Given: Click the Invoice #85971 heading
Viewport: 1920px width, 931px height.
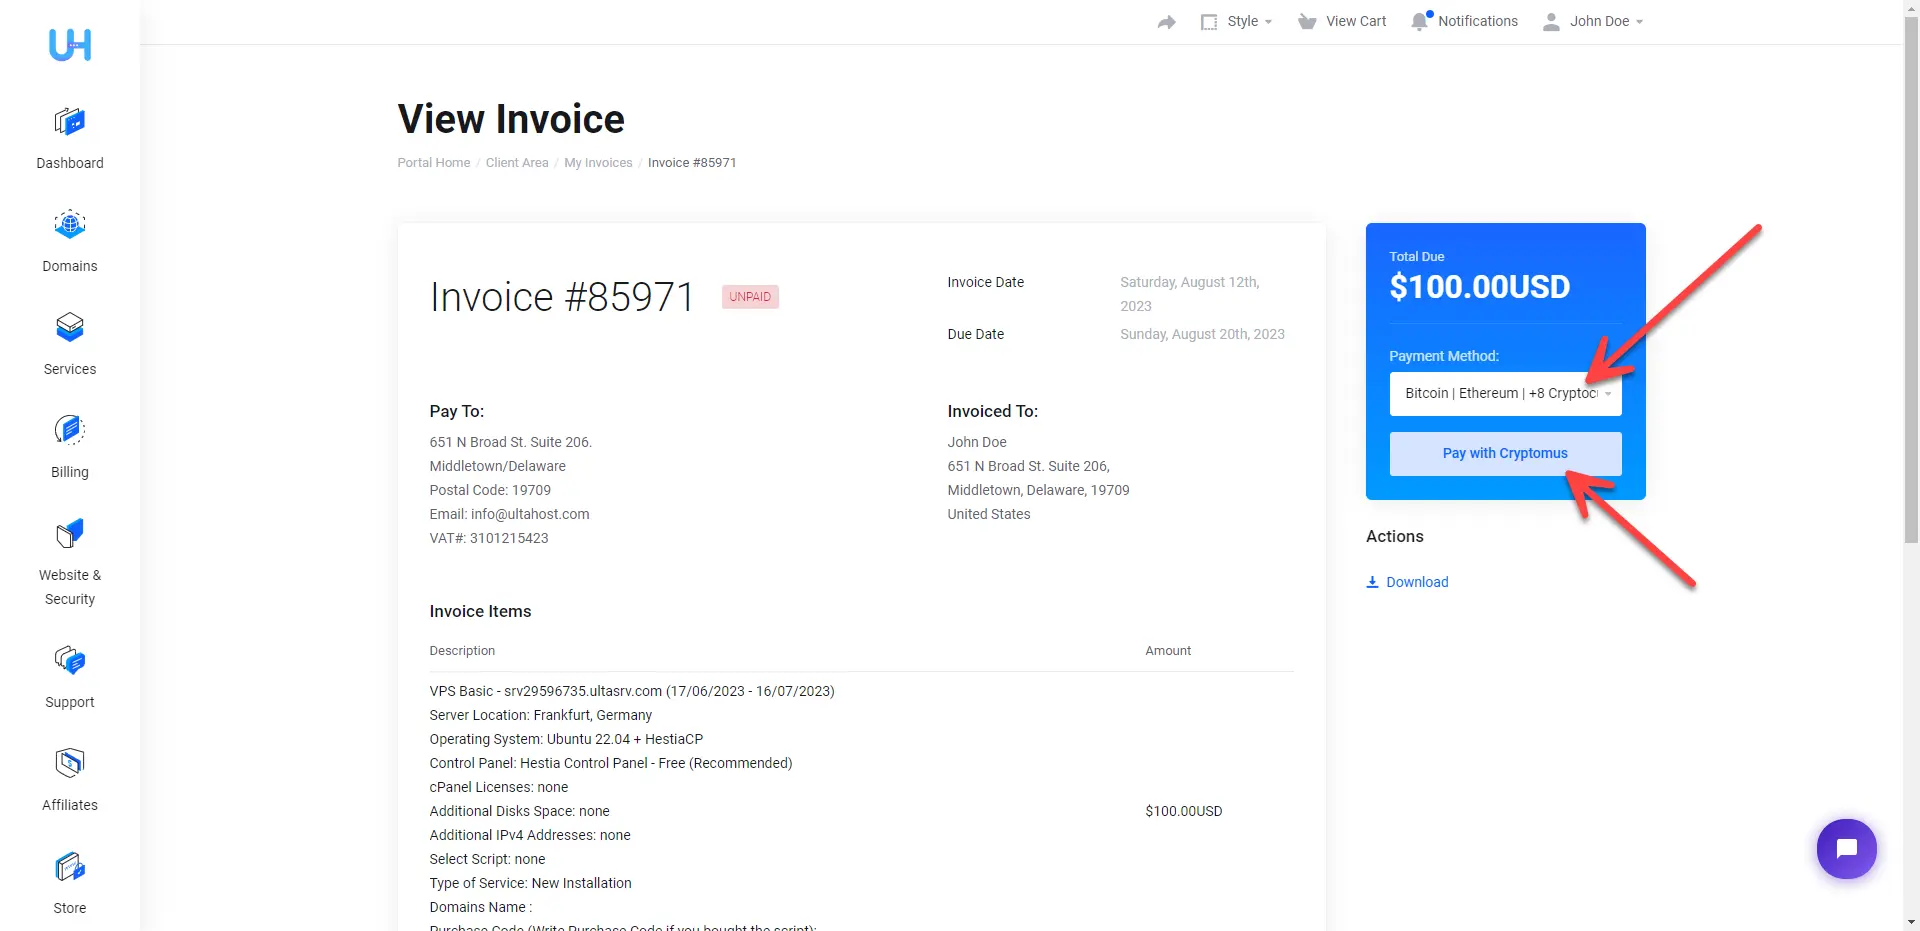Looking at the screenshot, I should tap(562, 297).
